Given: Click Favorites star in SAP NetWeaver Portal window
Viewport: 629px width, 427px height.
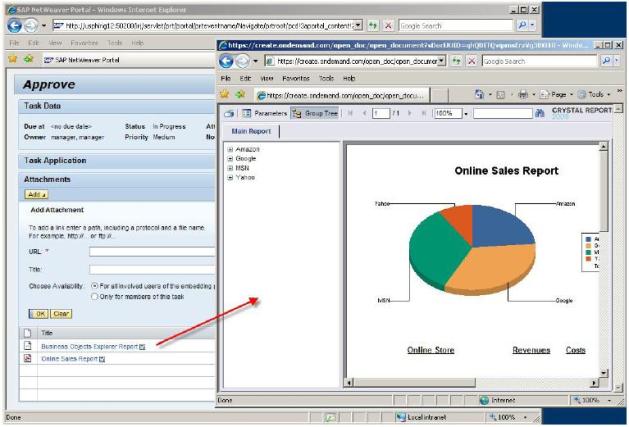Looking at the screenshot, I should click(13, 59).
